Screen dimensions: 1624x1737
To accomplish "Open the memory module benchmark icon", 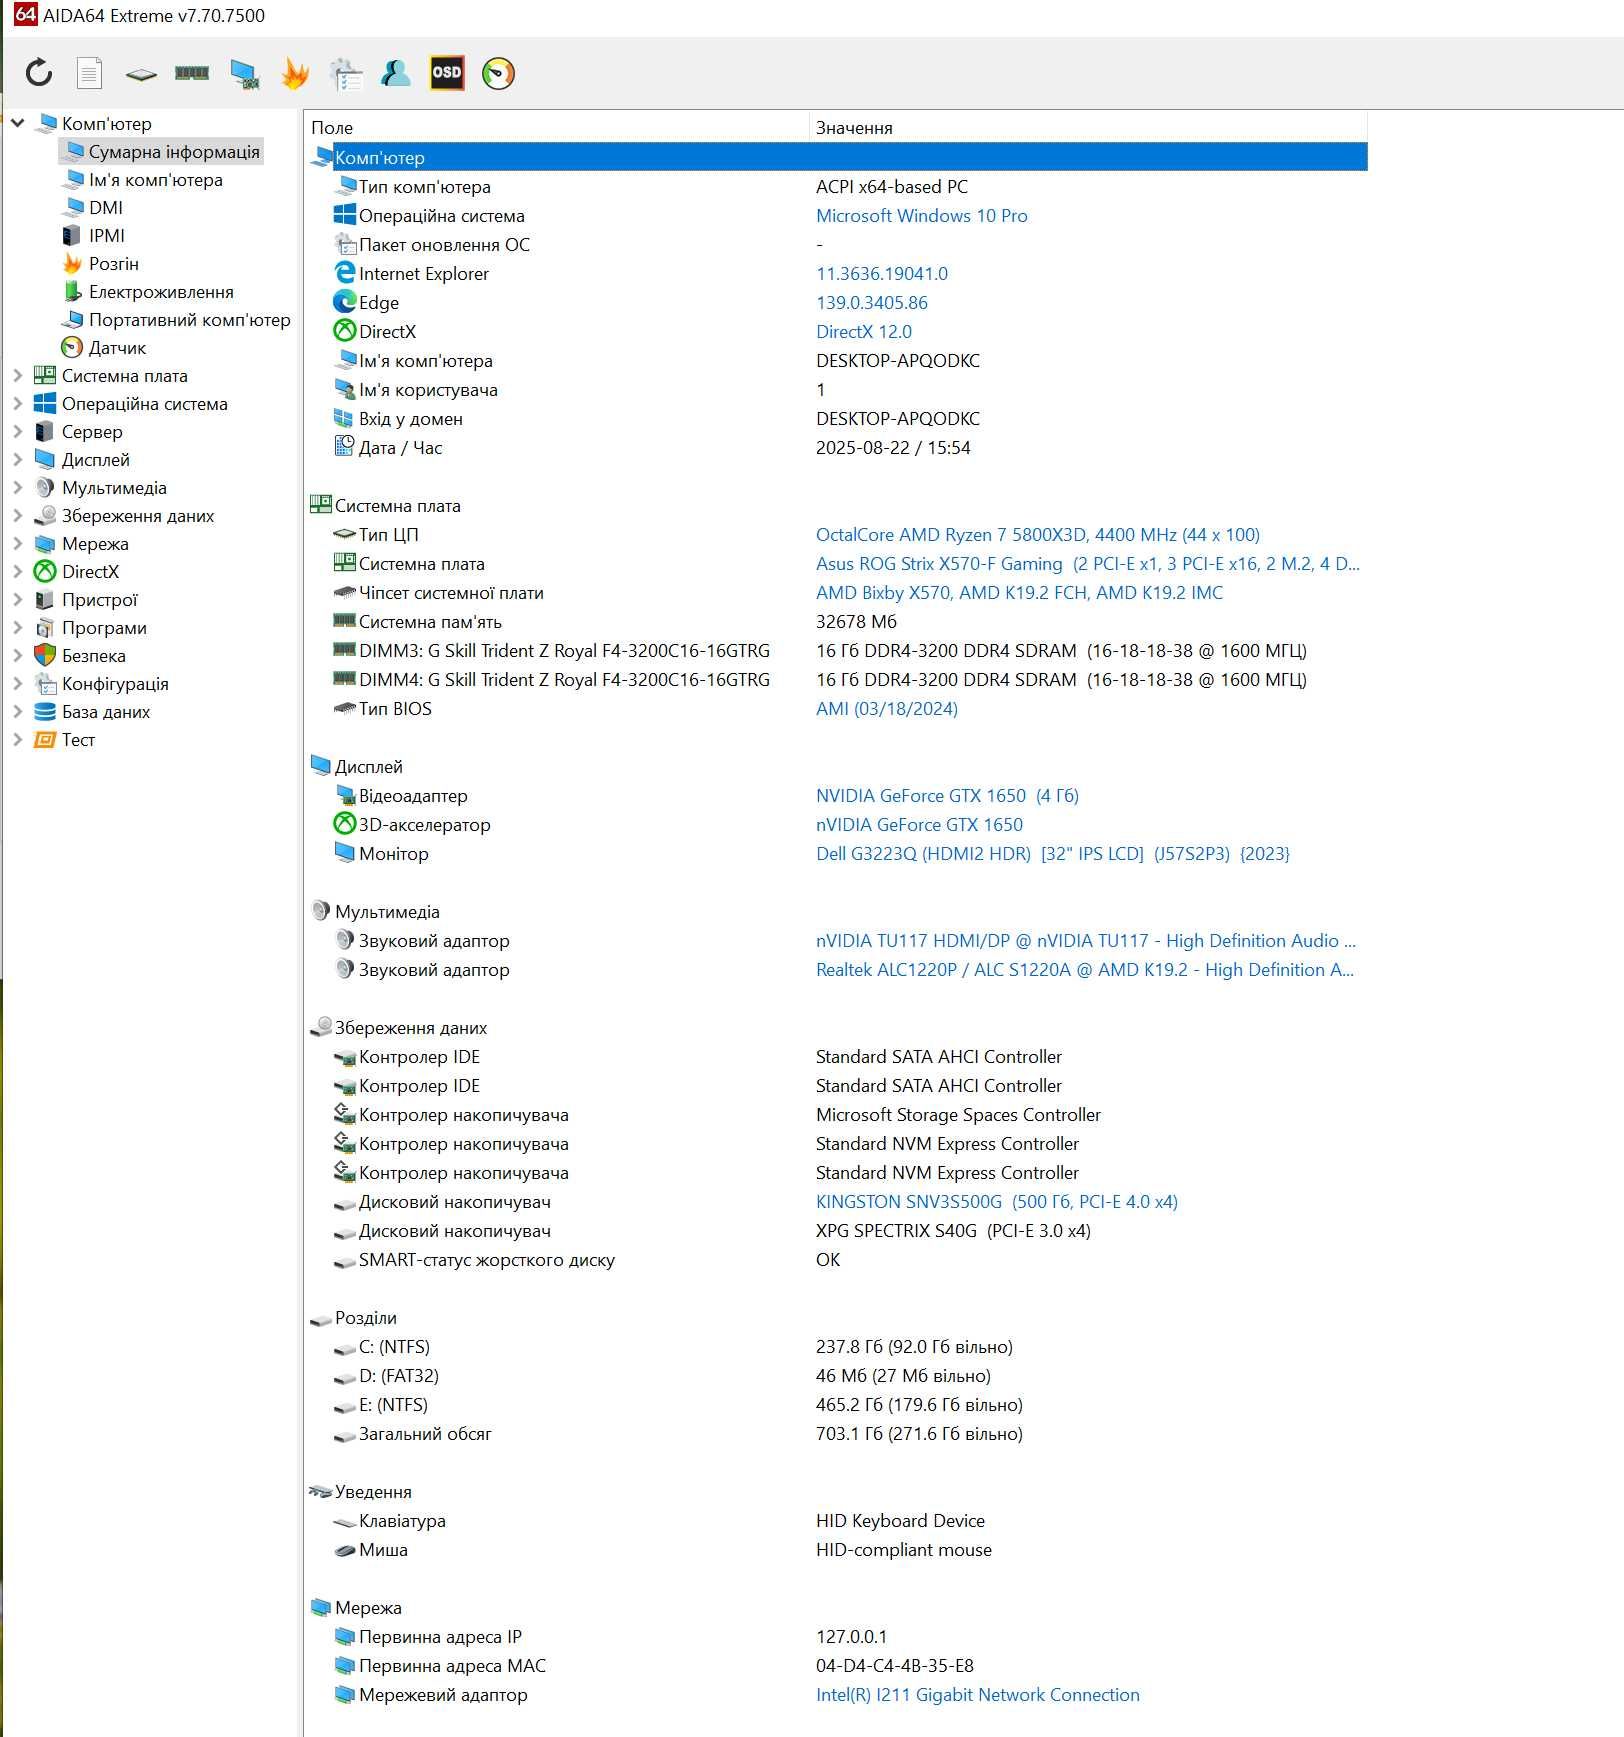I will click(192, 73).
